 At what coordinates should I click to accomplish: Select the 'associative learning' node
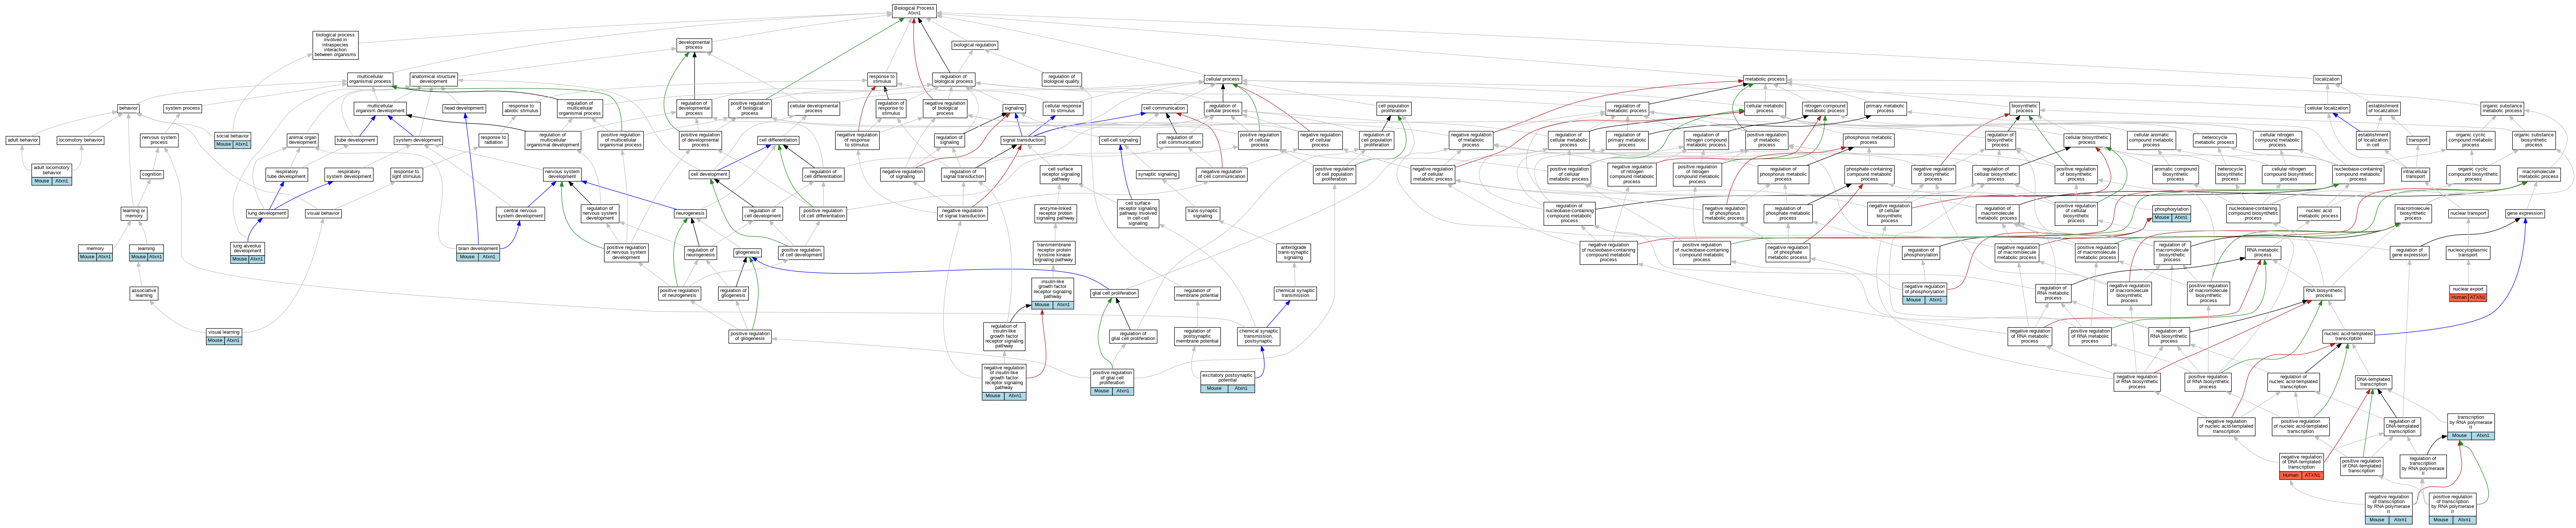(x=144, y=293)
